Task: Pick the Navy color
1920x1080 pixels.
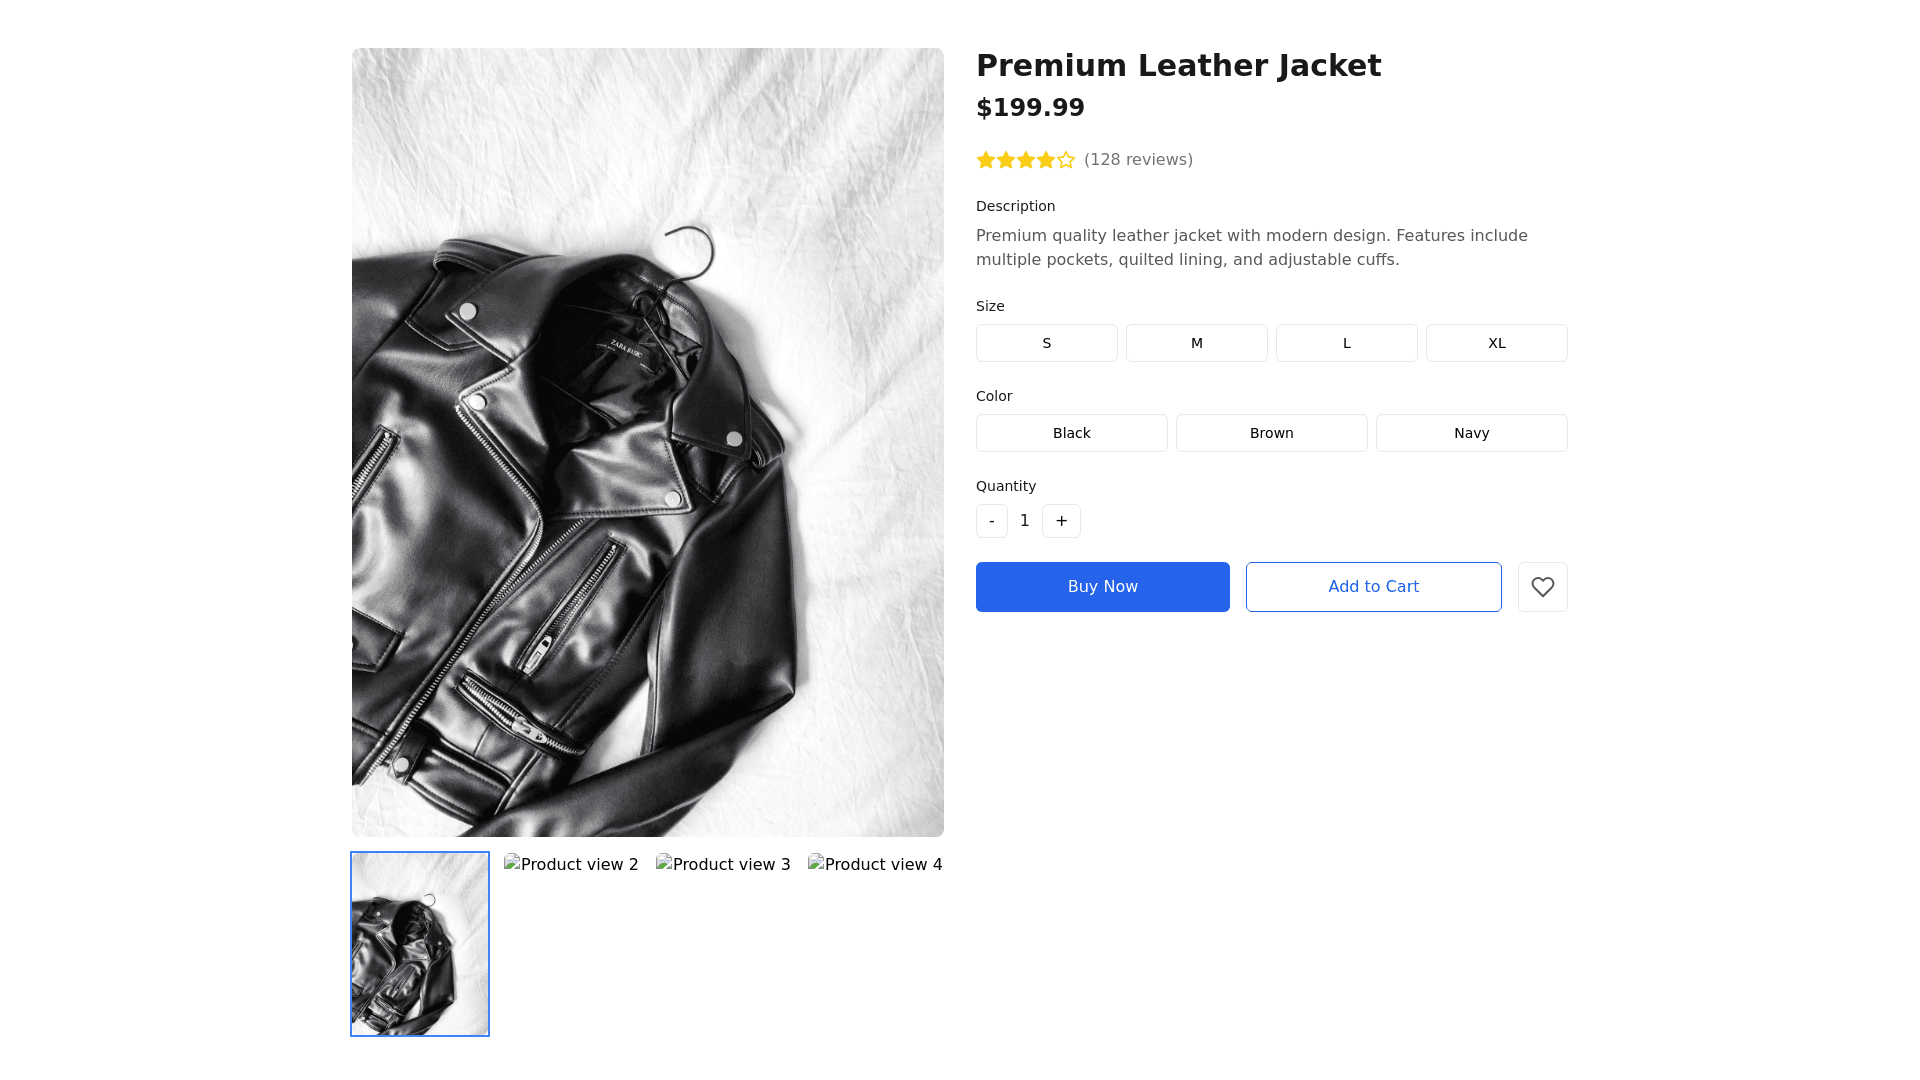Action: pyautogui.click(x=1471, y=433)
